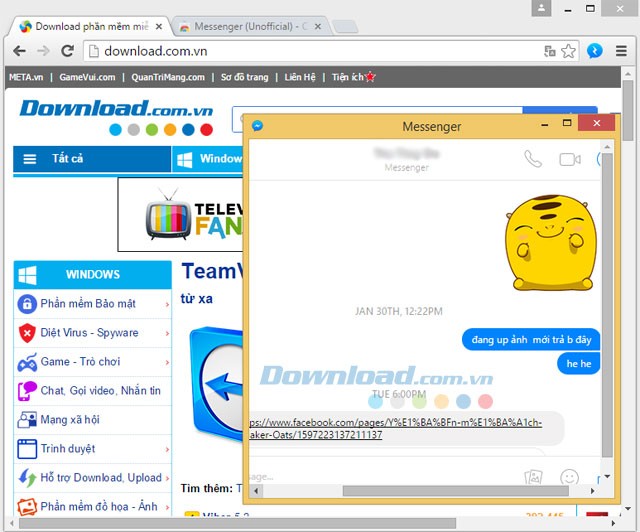
Task: Expand the Phần mềm Bảo mật arrow
Action: tap(167, 304)
